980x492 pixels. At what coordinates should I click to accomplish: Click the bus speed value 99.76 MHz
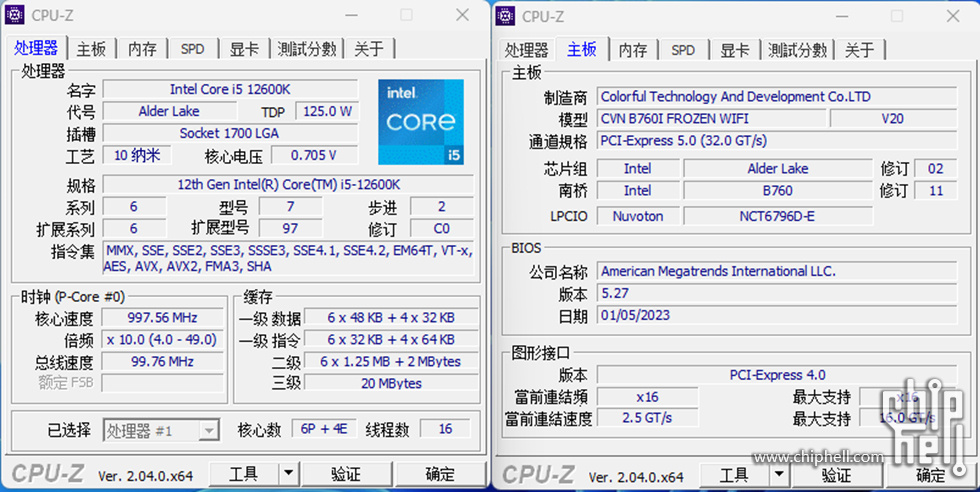[x=162, y=361]
